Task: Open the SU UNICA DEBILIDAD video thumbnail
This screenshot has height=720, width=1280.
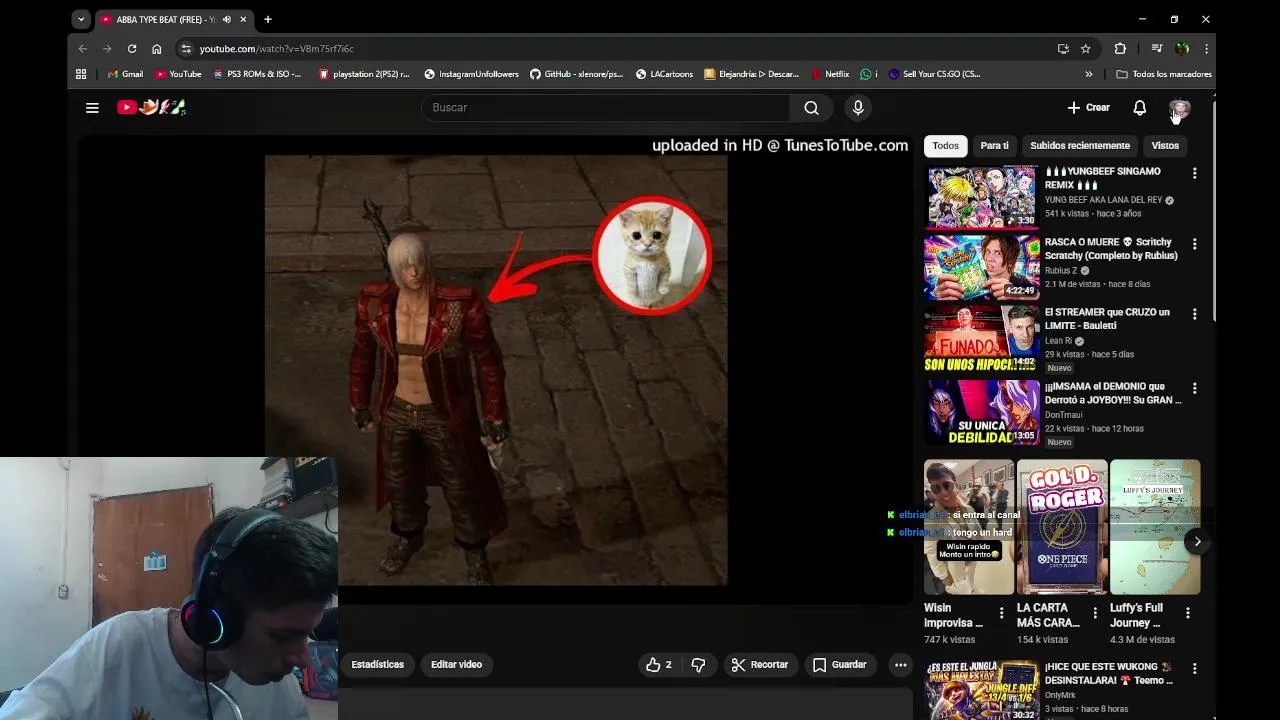Action: coord(982,412)
